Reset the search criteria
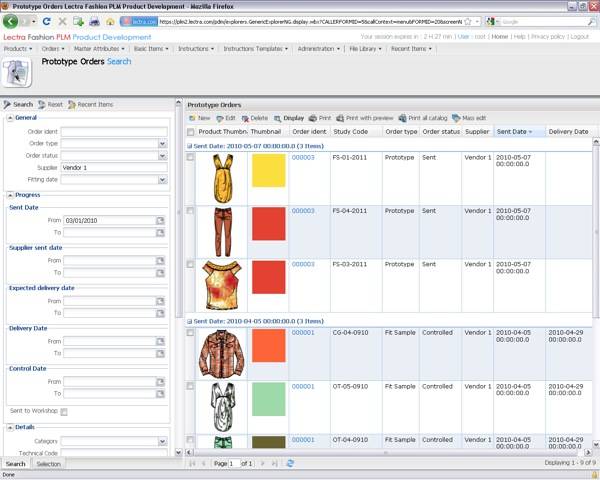600x480 pixels. [51, 104]
